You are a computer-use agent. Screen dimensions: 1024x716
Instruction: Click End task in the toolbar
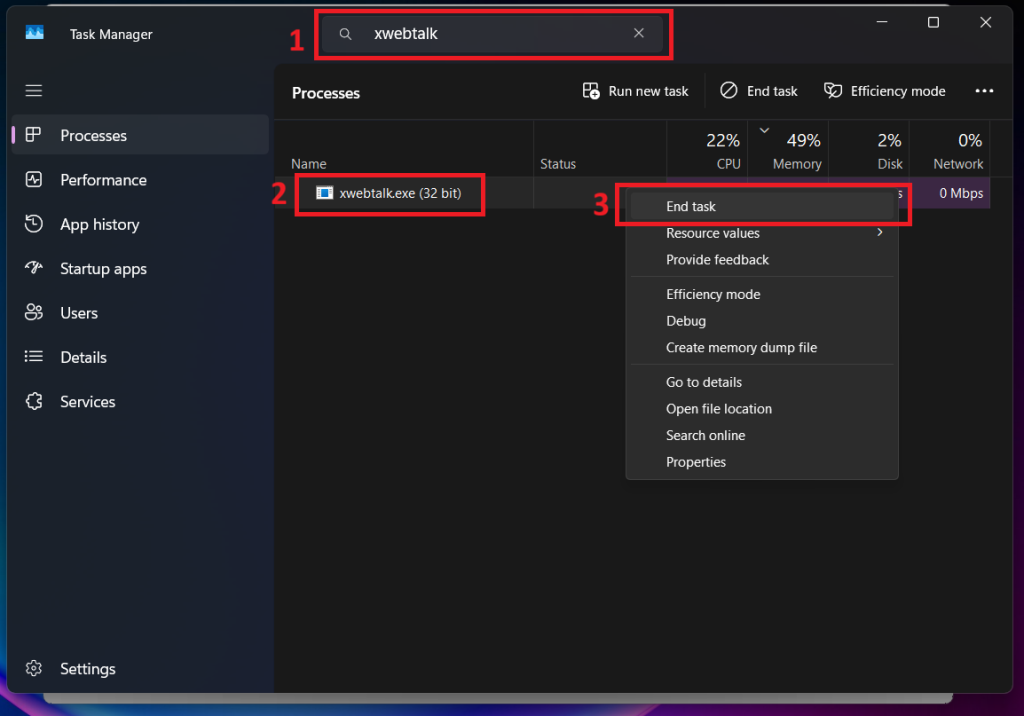(x=758, y=91)
